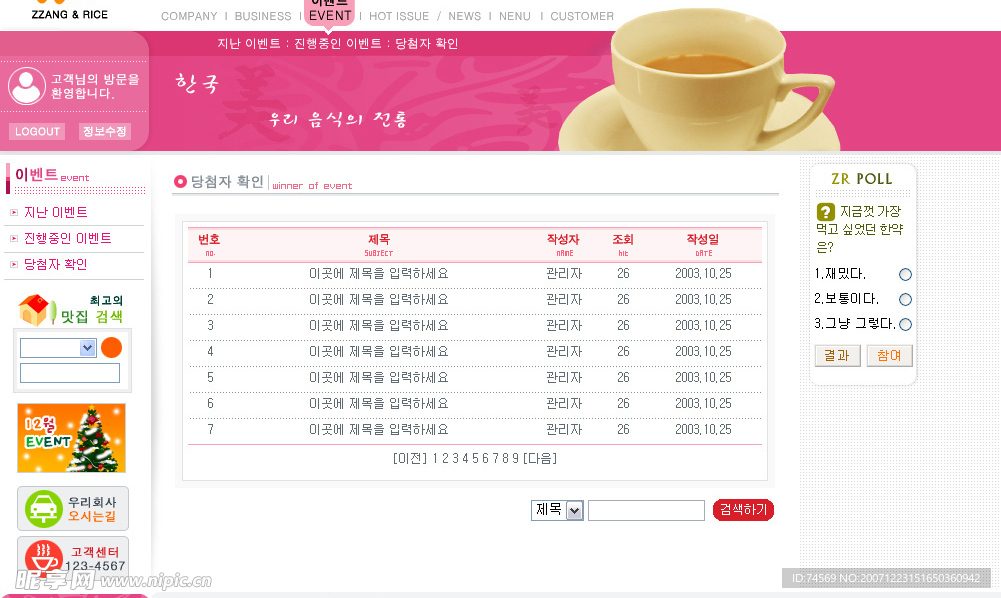Click the question mark icon in ZR POLL
The width and height of the screenshot is (1001, 598).
(825, 212)
